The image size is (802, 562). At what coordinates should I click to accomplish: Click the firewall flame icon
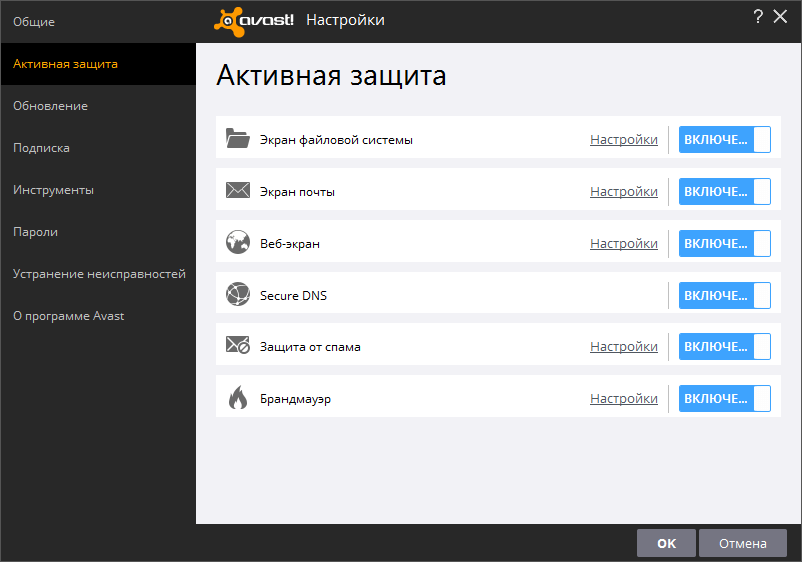238,397
